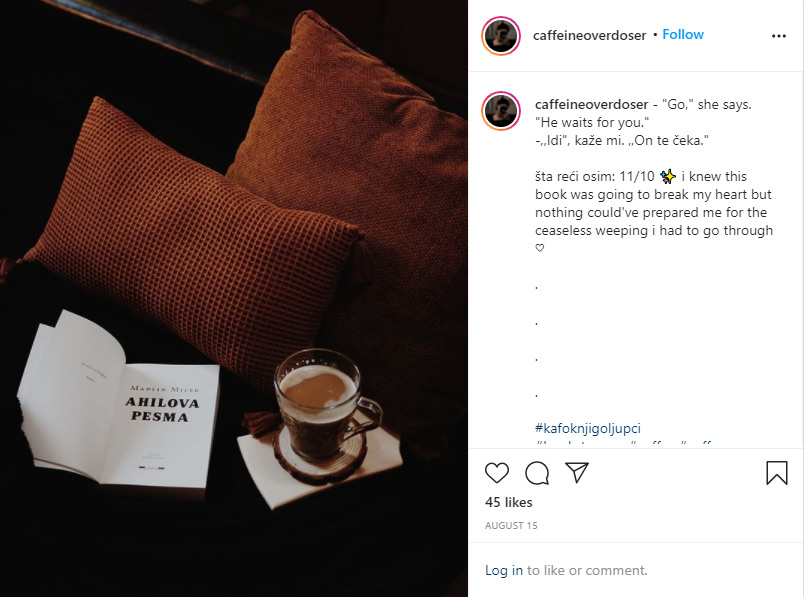Click Log in to comment

tap(504, 570)
